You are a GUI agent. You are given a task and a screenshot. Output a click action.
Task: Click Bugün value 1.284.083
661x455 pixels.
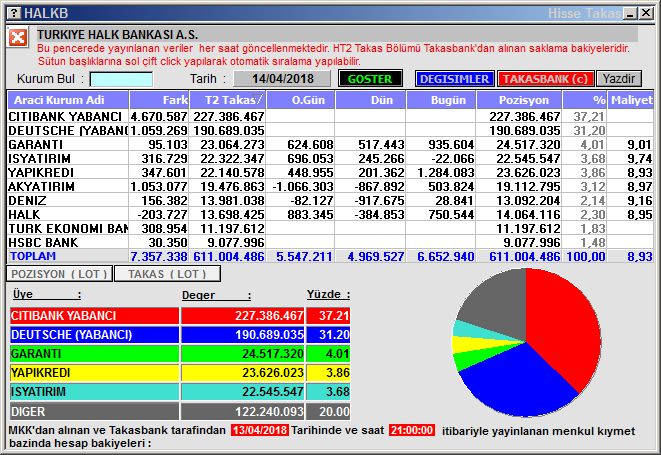point(446,172)
